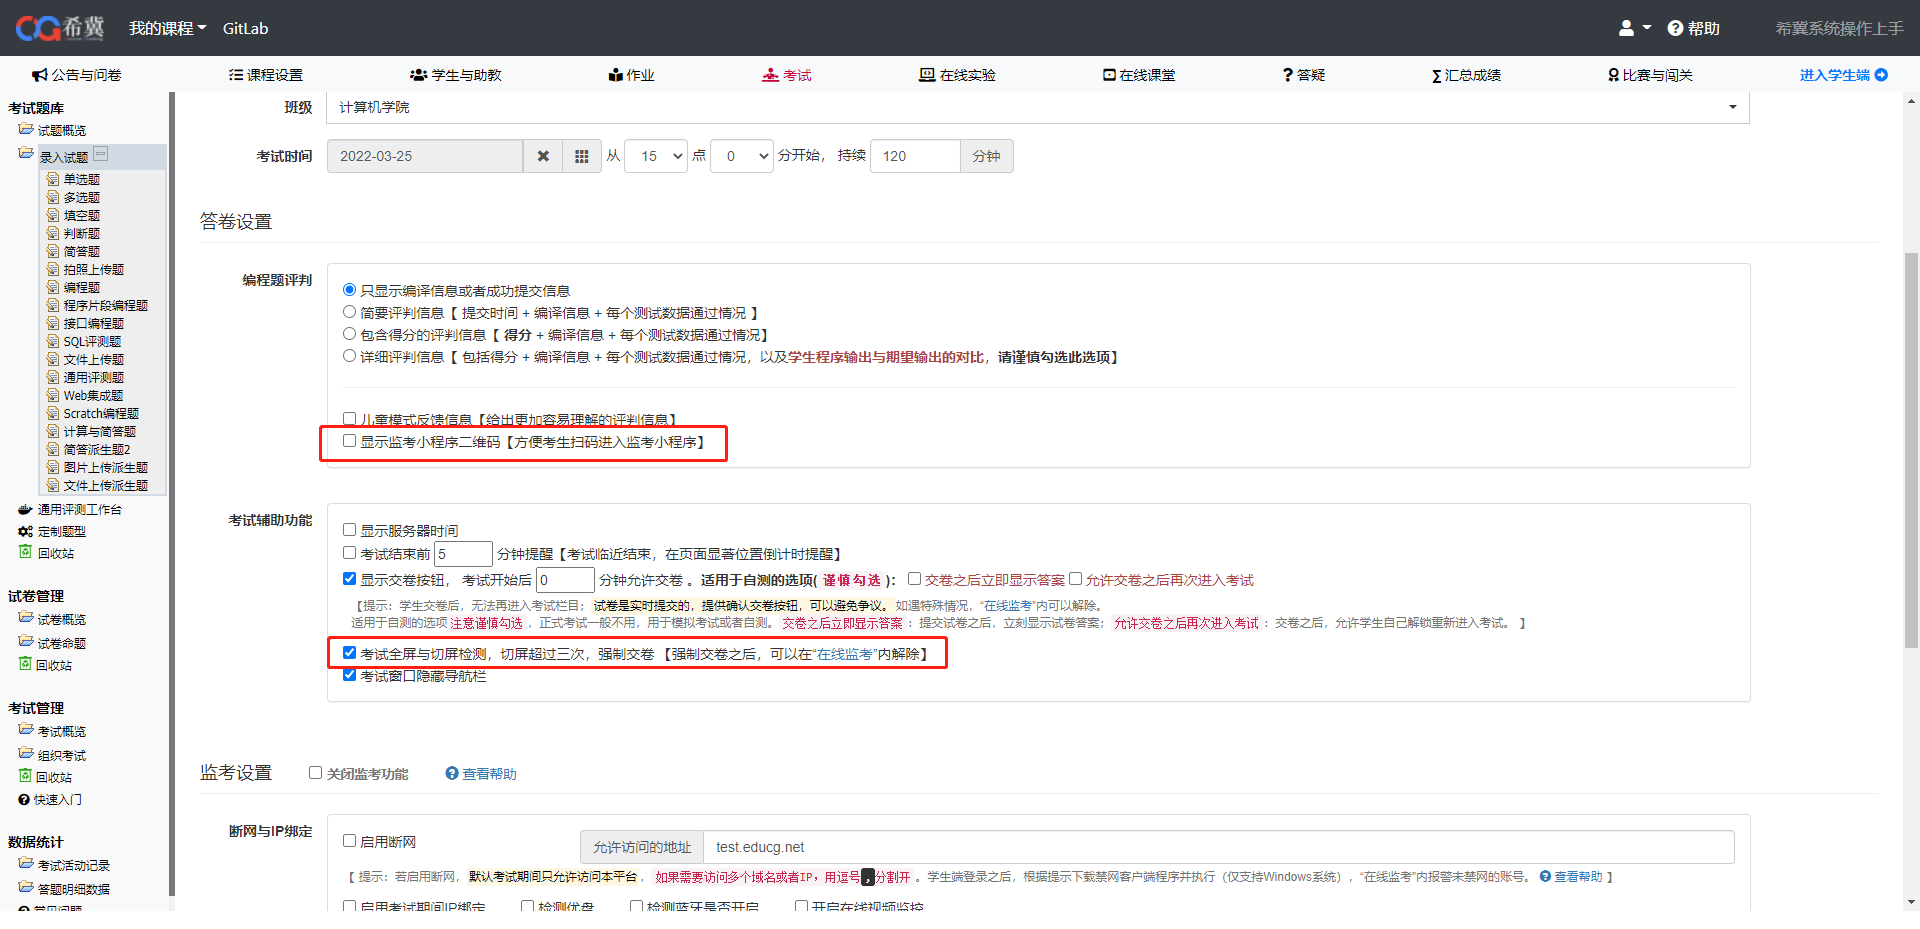Click the exam date field 2022-03-25
The width and height of the screenshot is (1920, 929).
425,156
